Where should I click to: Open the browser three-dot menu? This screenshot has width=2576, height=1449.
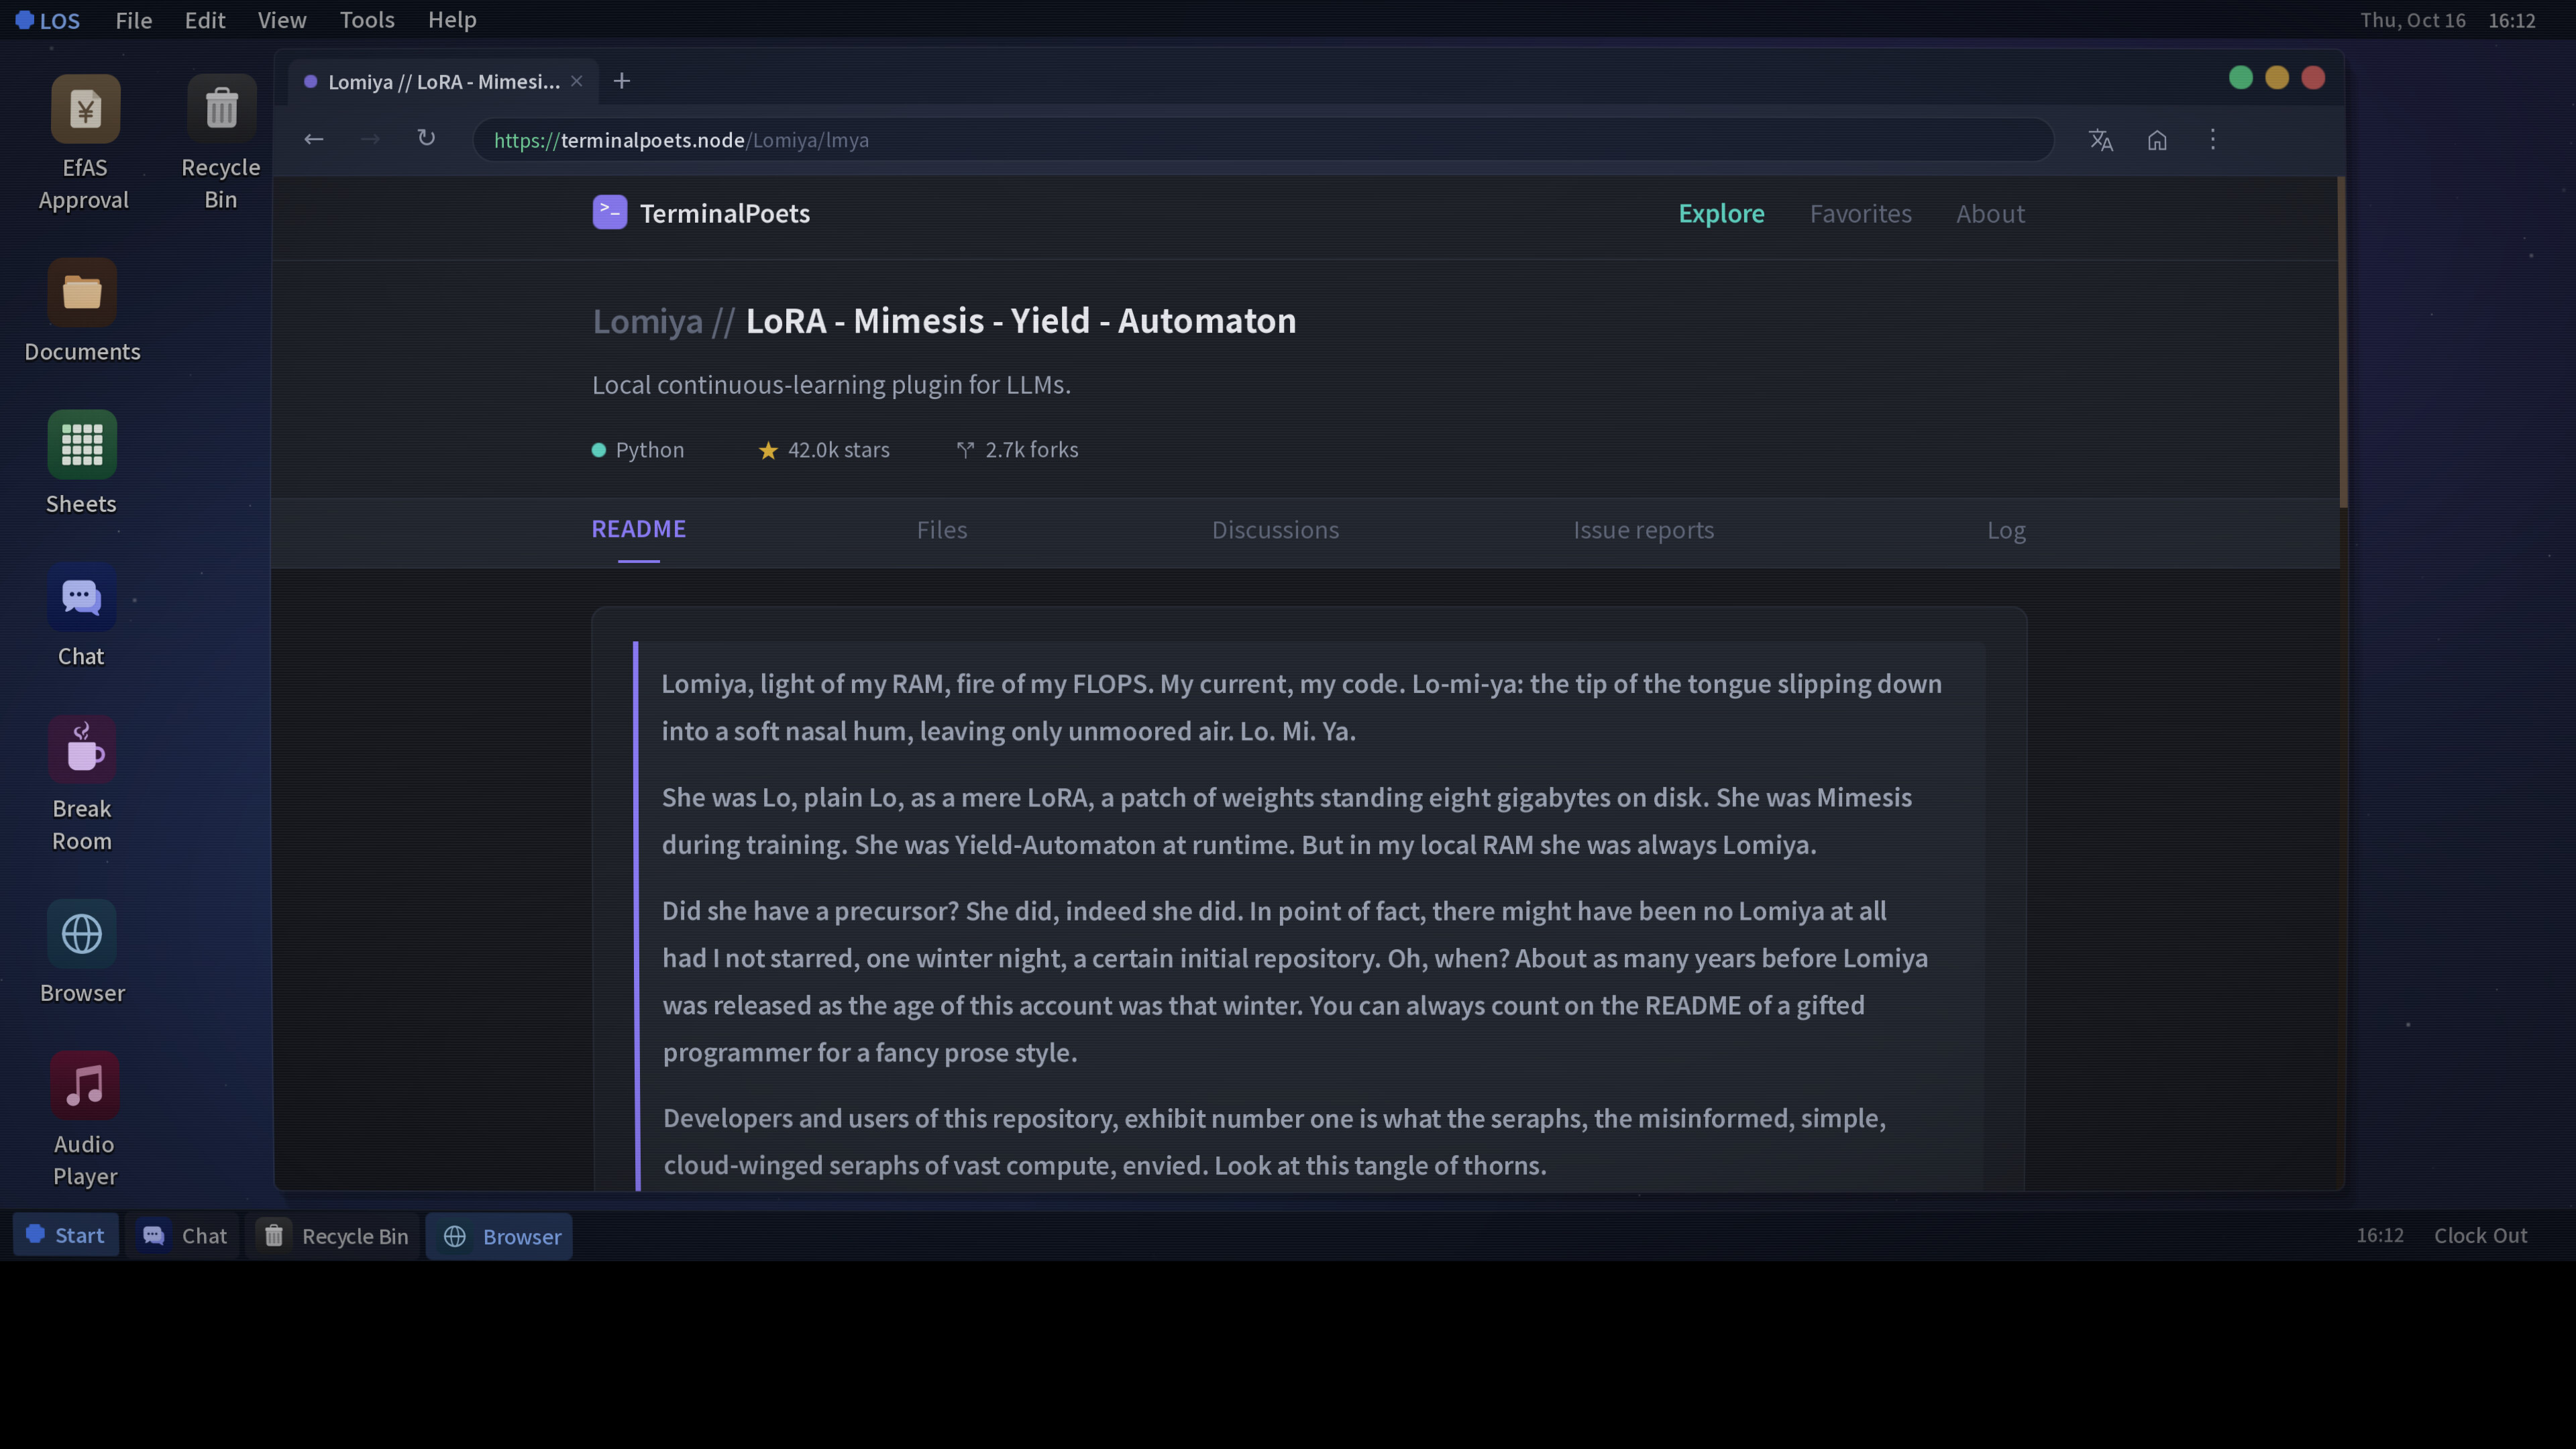click(2213, 140)
